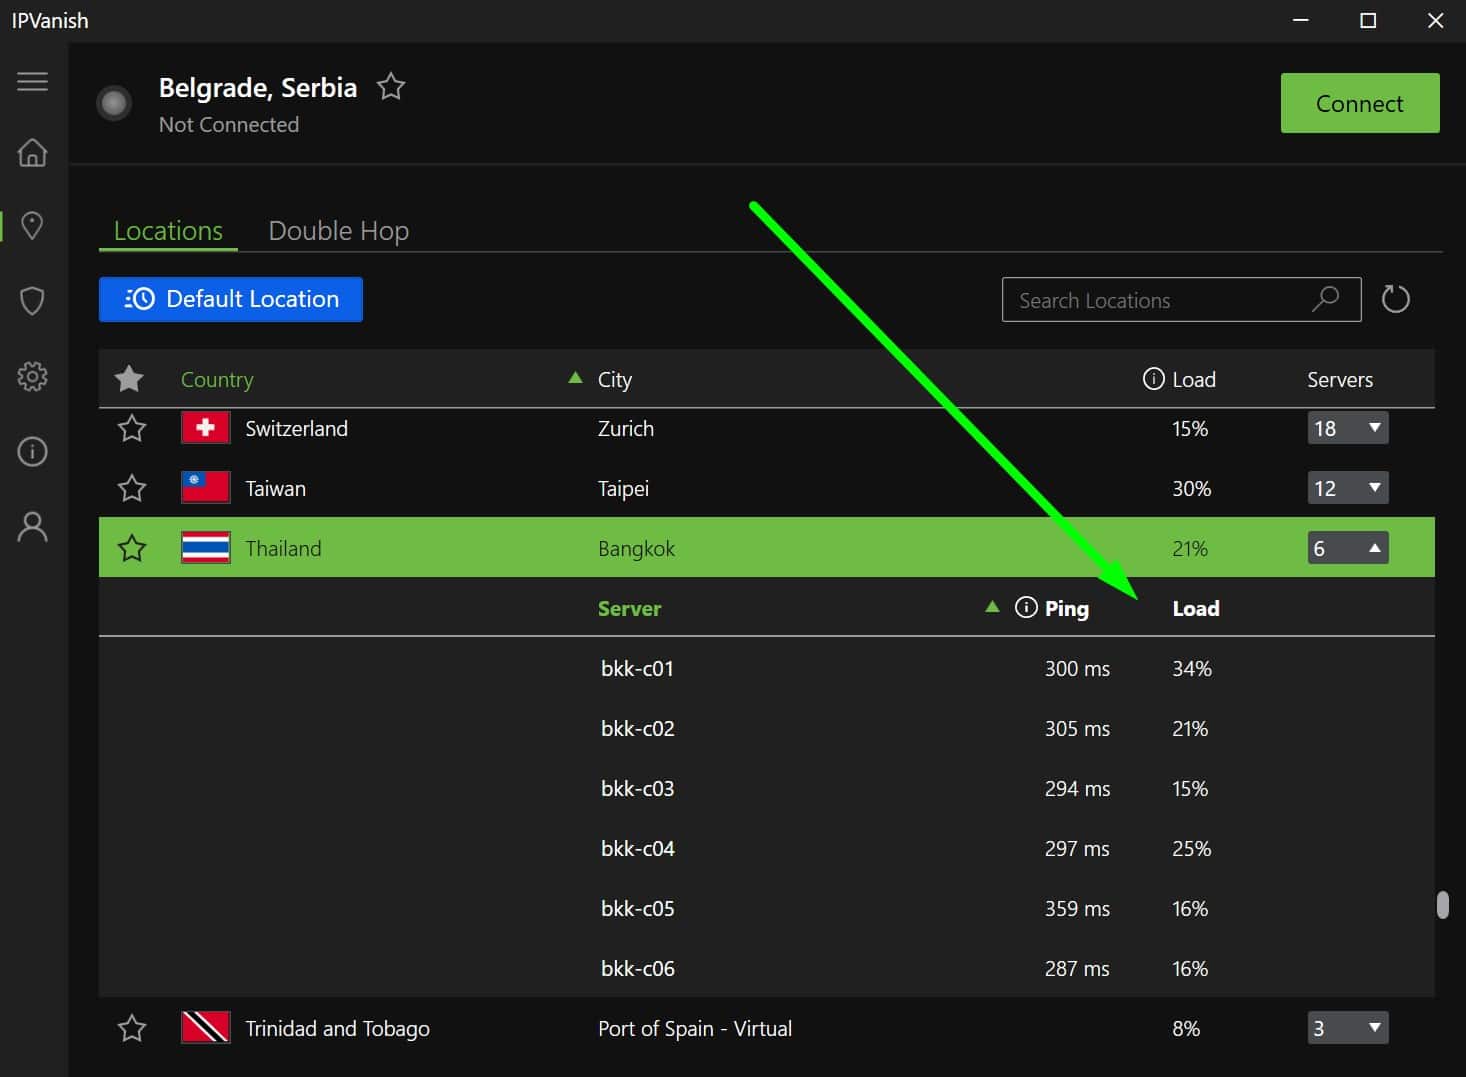Expand Trinidad and Tobago's 3 servers dropdown
The width and height of the screenshot is (1466, 1077).
pyautogui.click(x=1348, y=1028)
